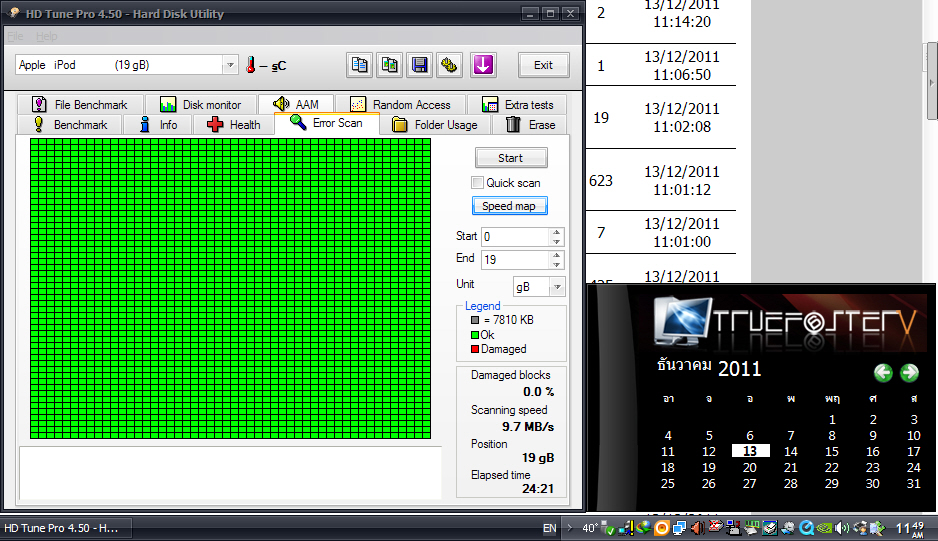Click the purple down arrow icon
This screenshot has height=541, width=938.
[483, 65]
